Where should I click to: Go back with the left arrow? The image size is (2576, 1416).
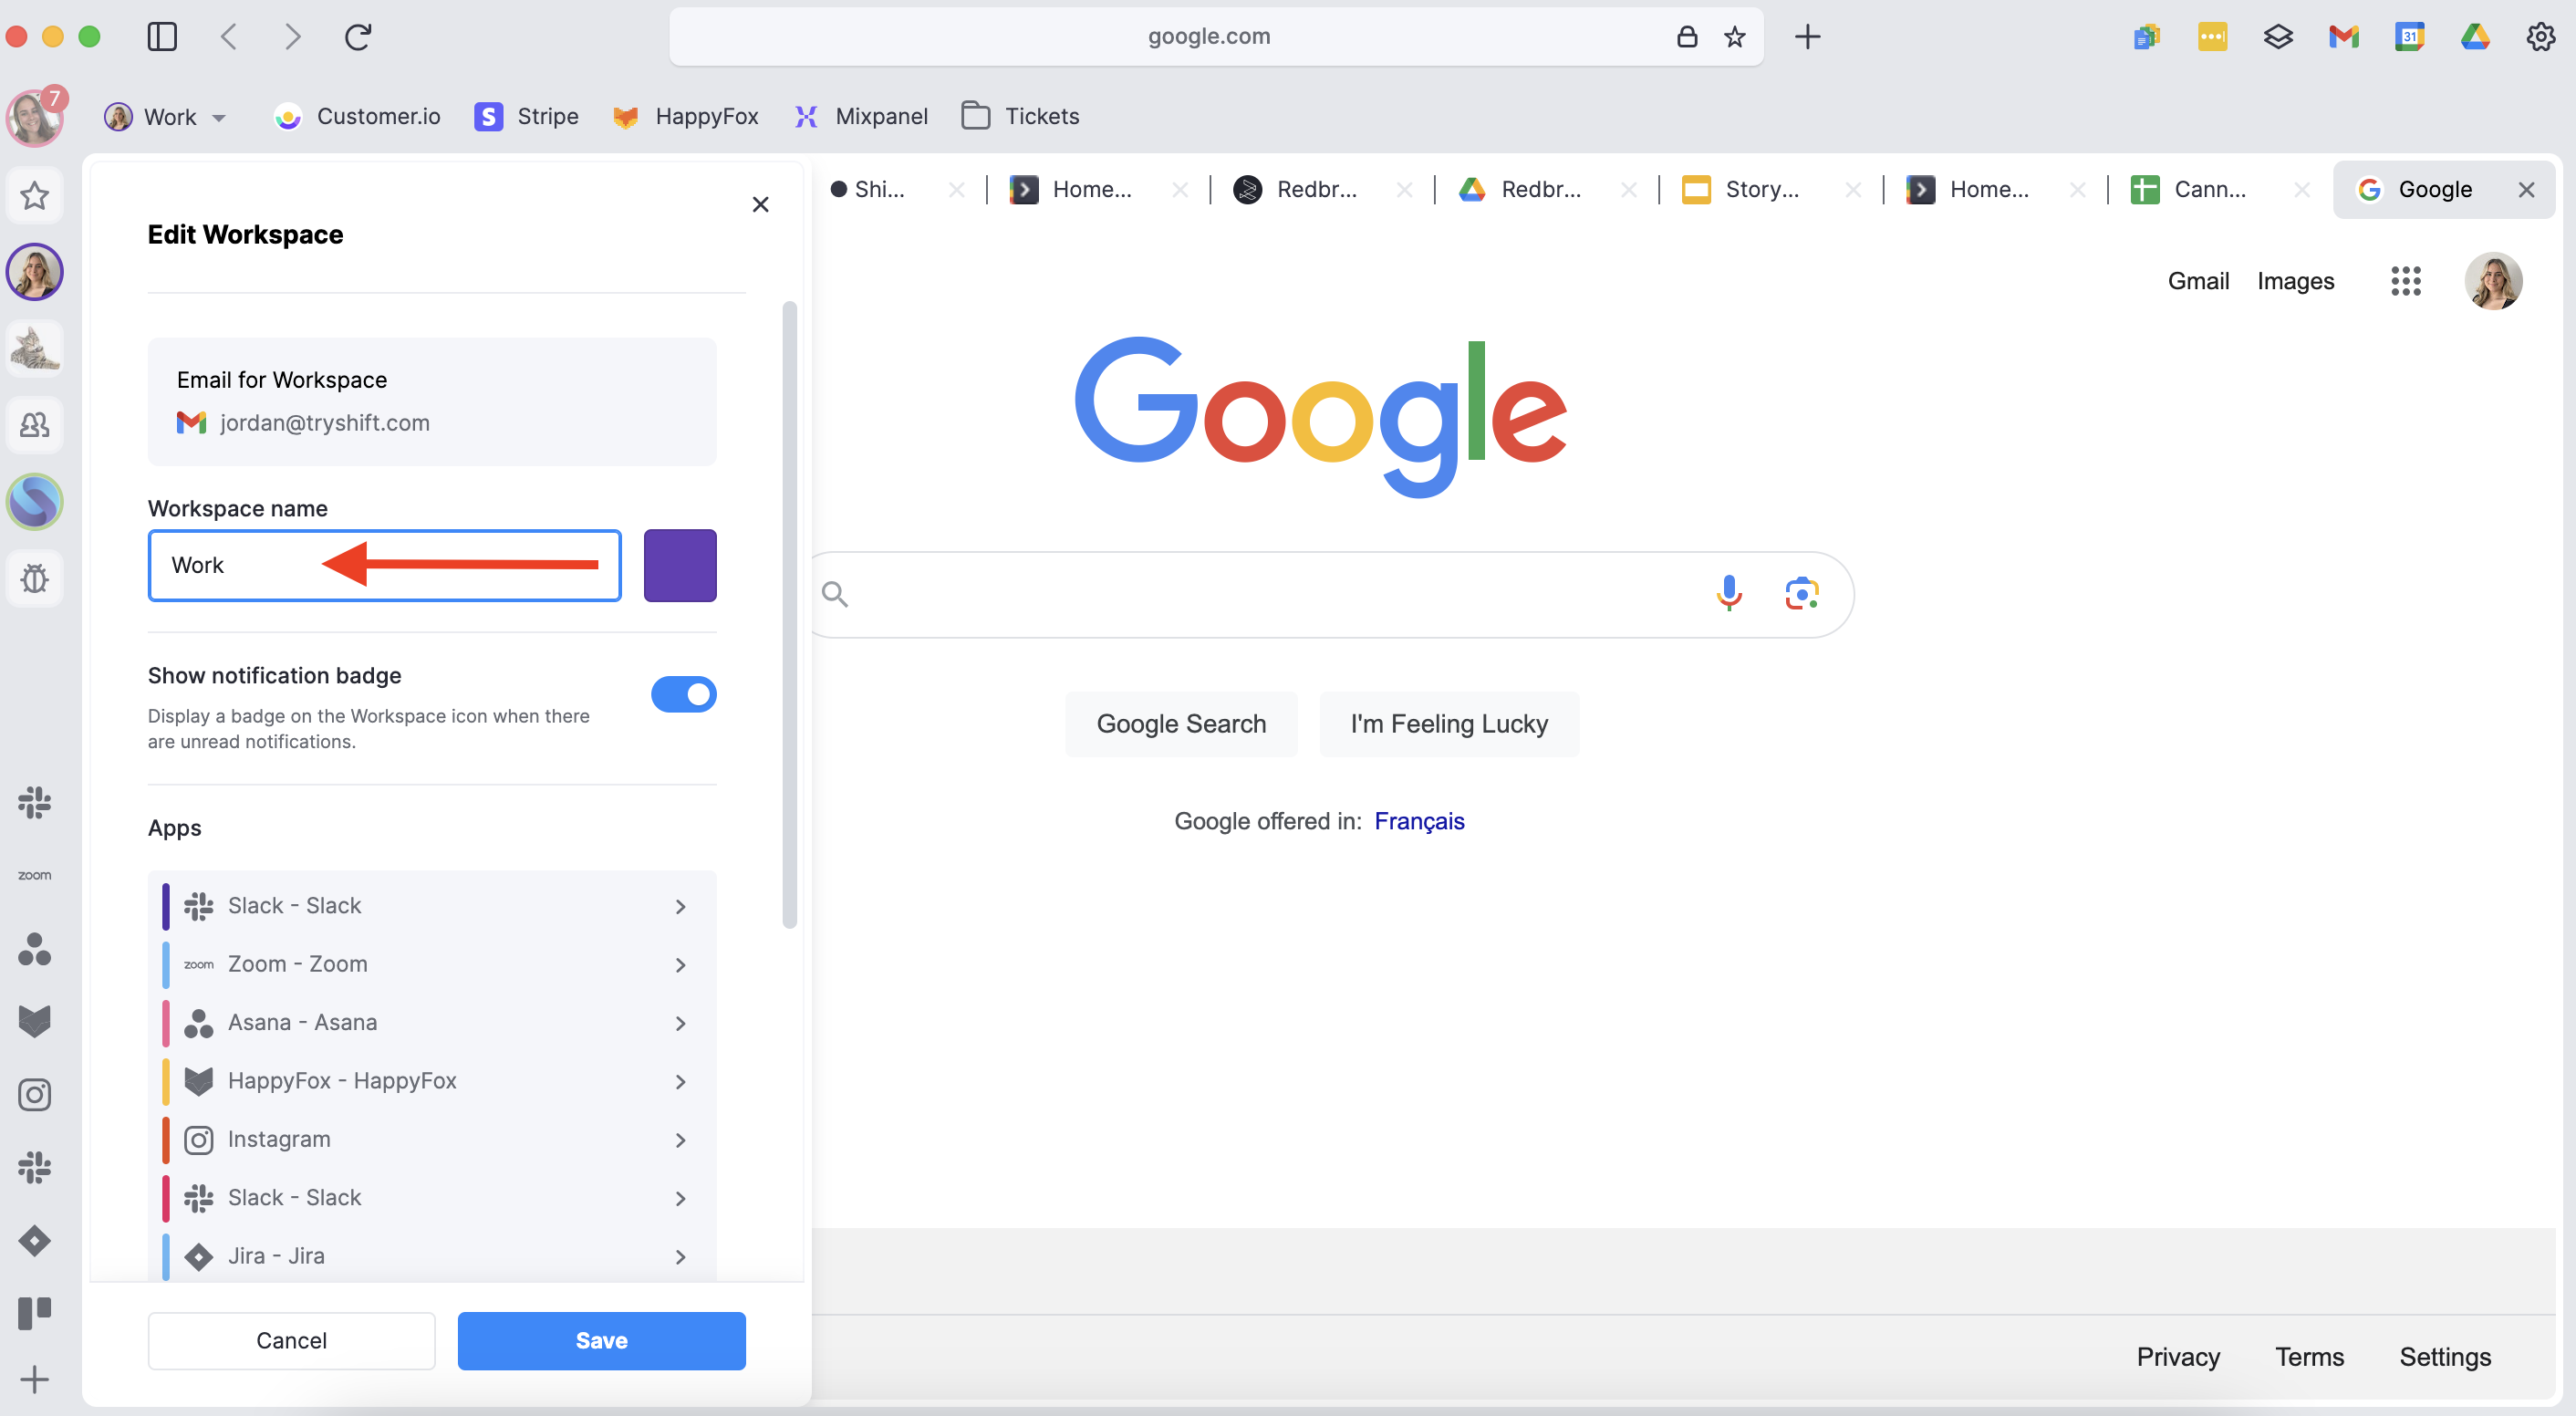click(x=229, y=37)
